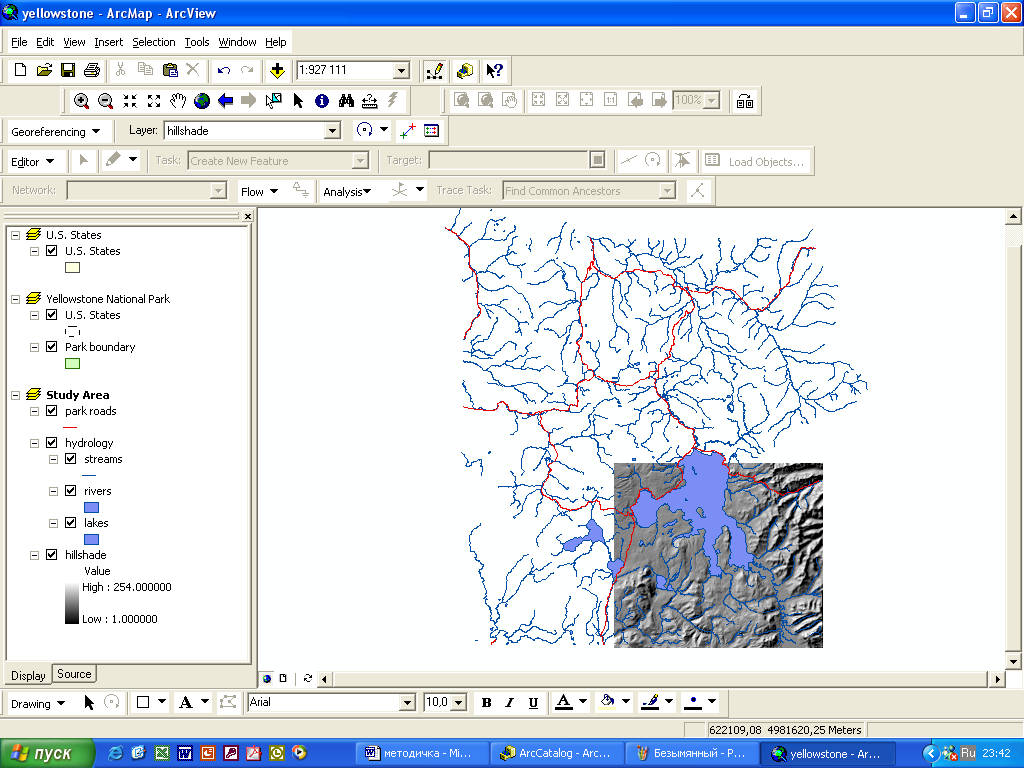Image resolution: width=1024 pixels, height=768 pixels.
Task: Click the Add Data yellow plus icon
Action: [278, 71]
